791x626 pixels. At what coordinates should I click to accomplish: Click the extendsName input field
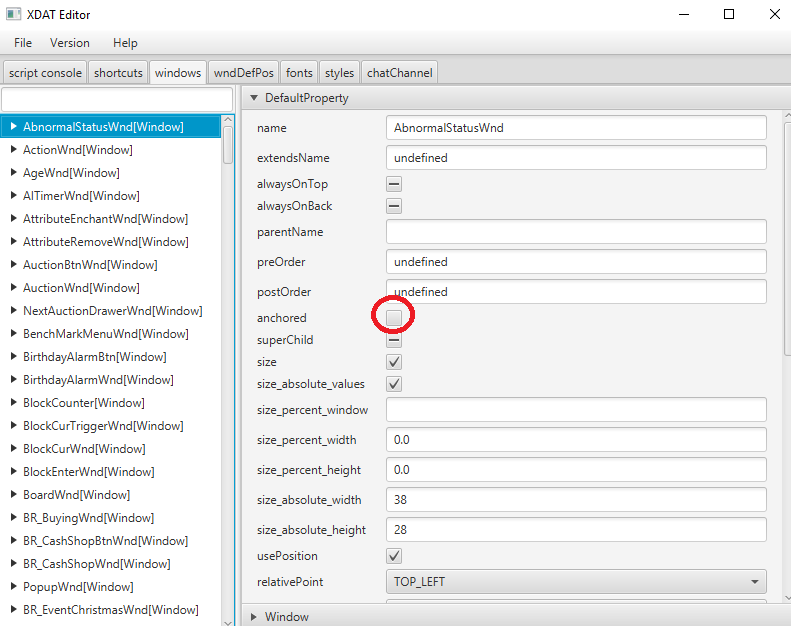point(576,157)
